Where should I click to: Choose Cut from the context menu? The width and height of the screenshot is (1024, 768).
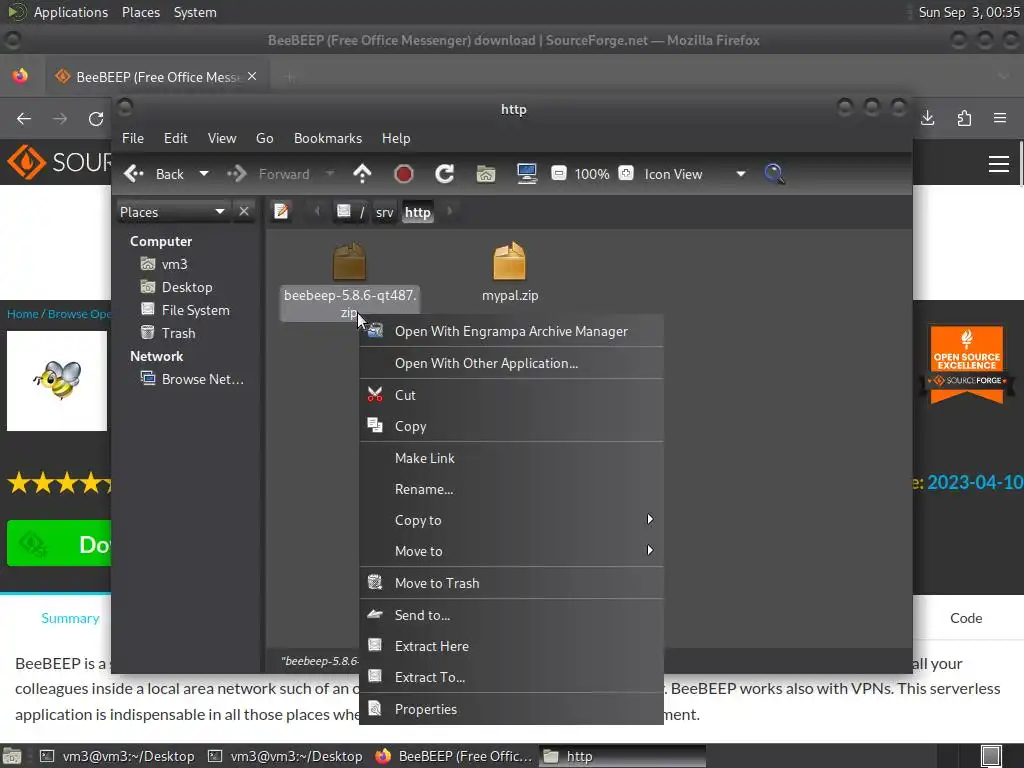pyautogui.click(x=511, y=395)
